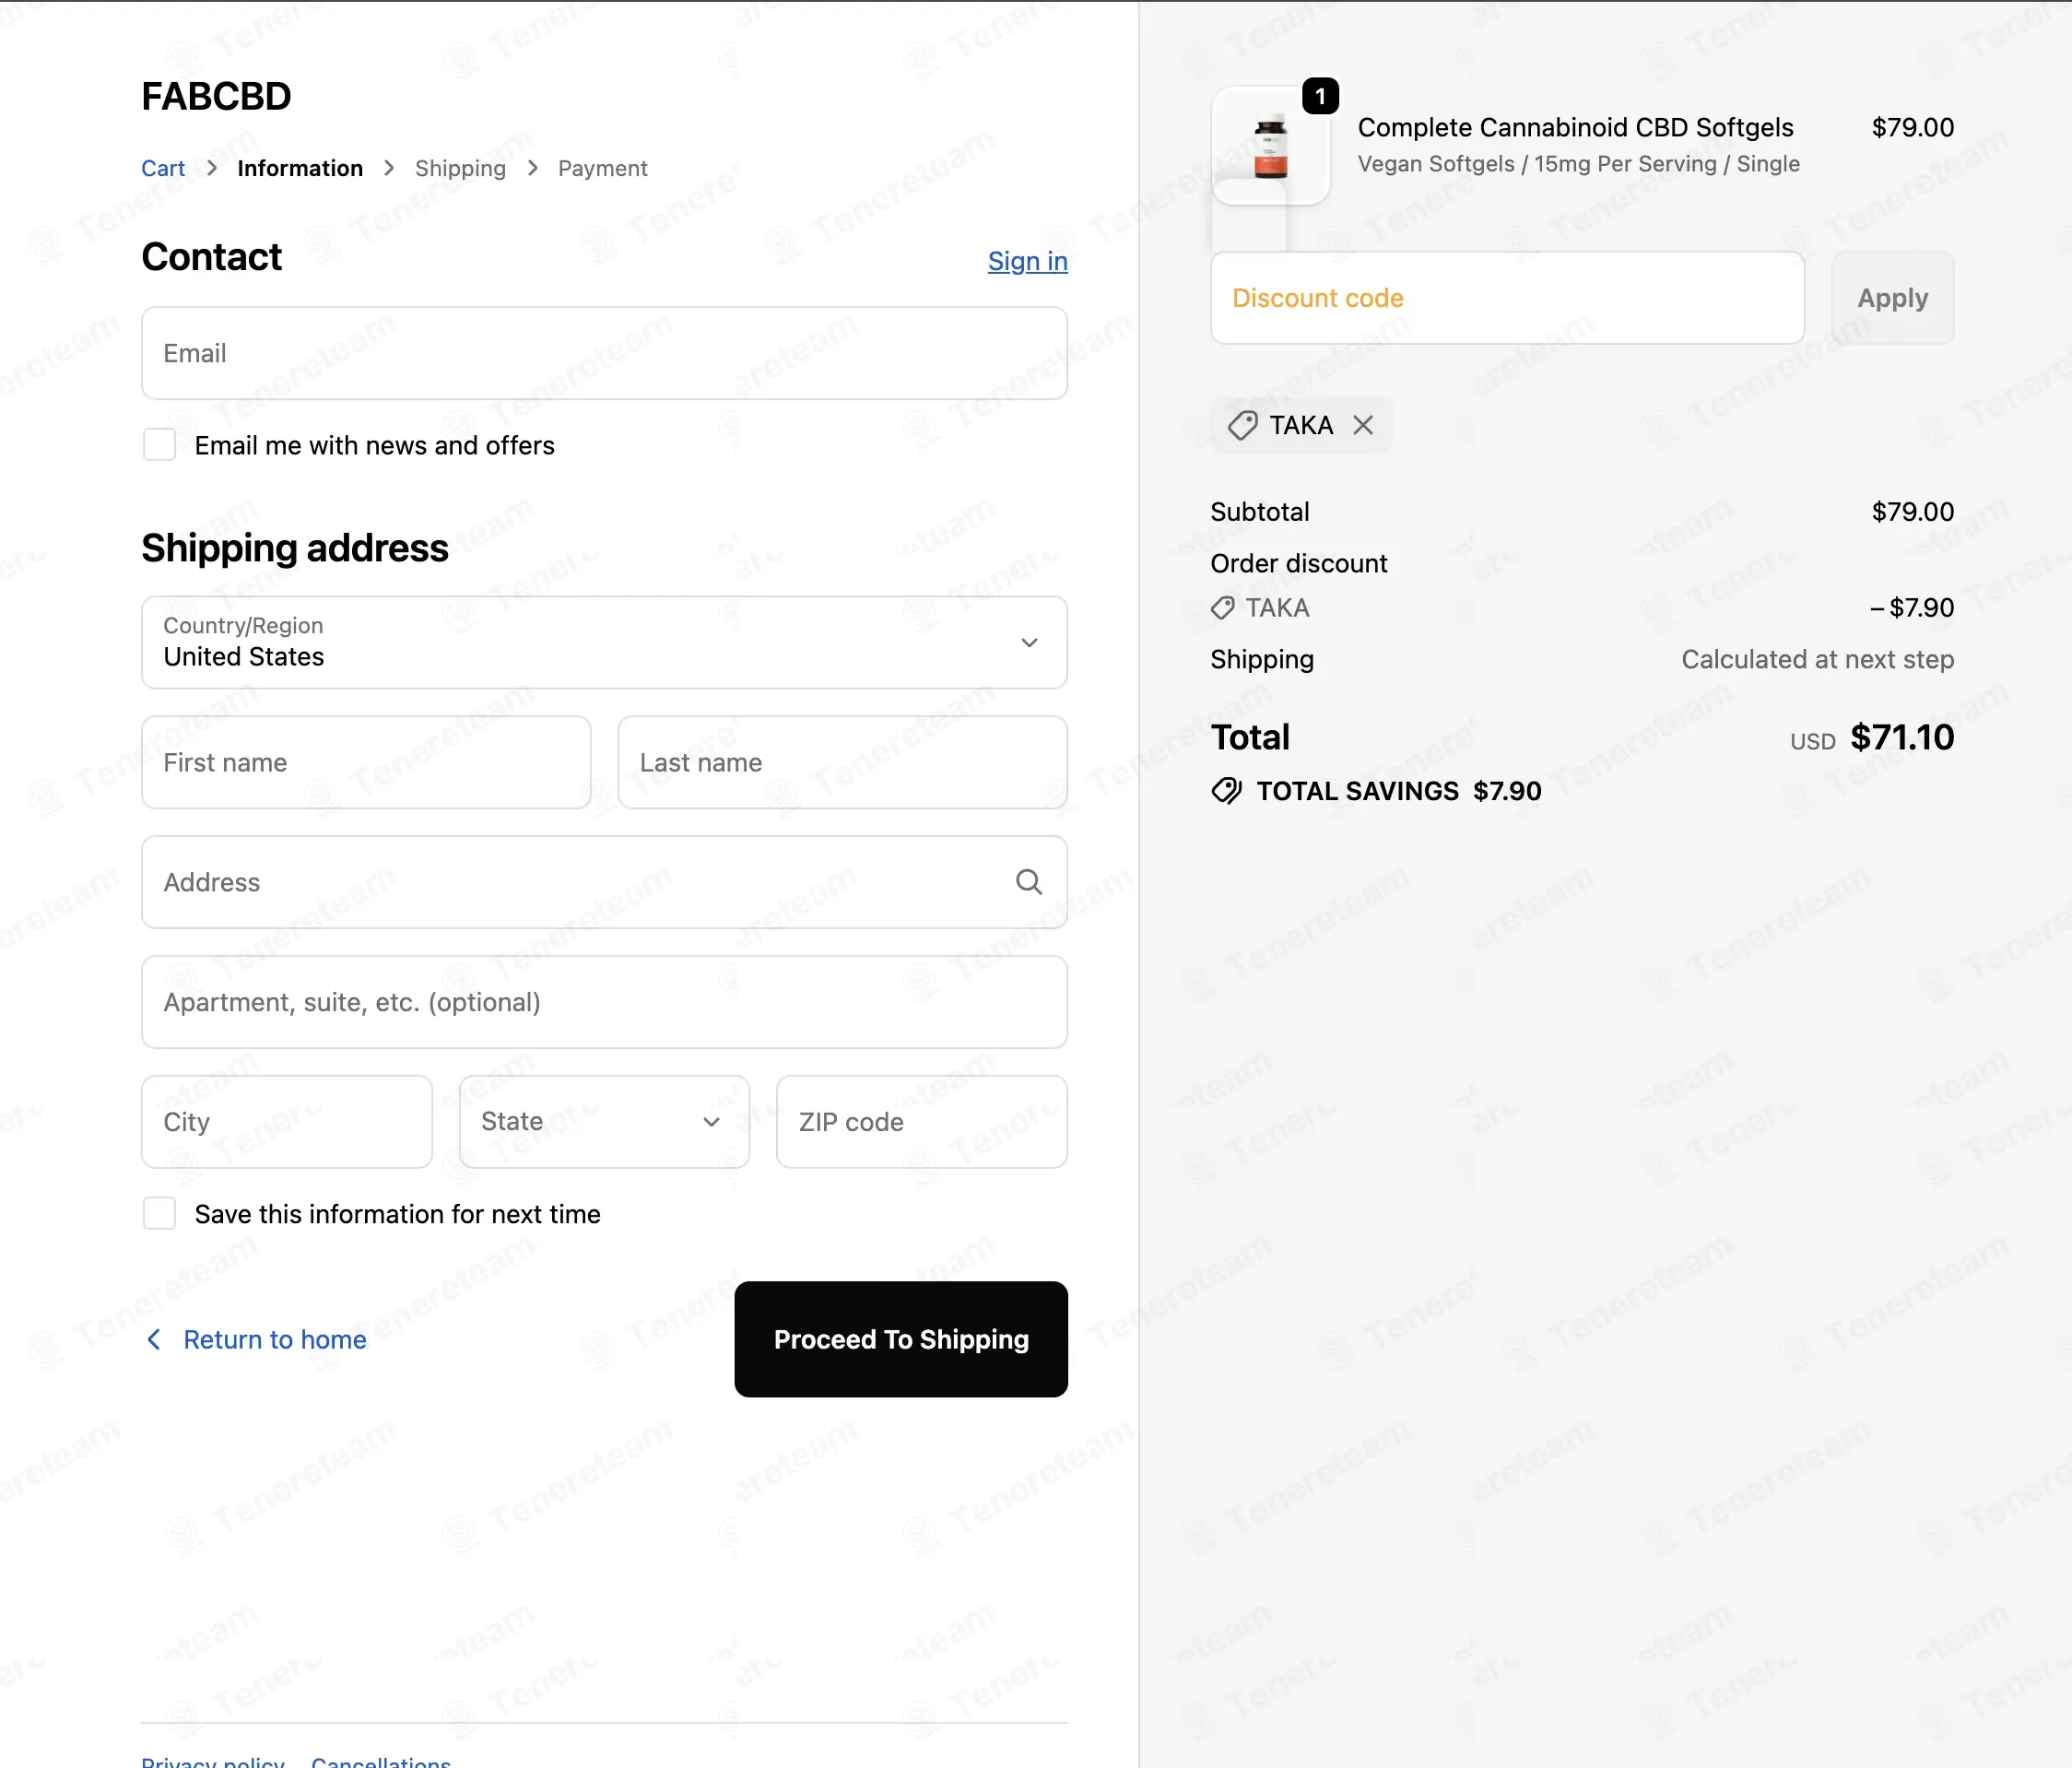Viewport: 2072px width, 1768px height.
Task: Open the FABCBD store logo
Action: (216, 97)
